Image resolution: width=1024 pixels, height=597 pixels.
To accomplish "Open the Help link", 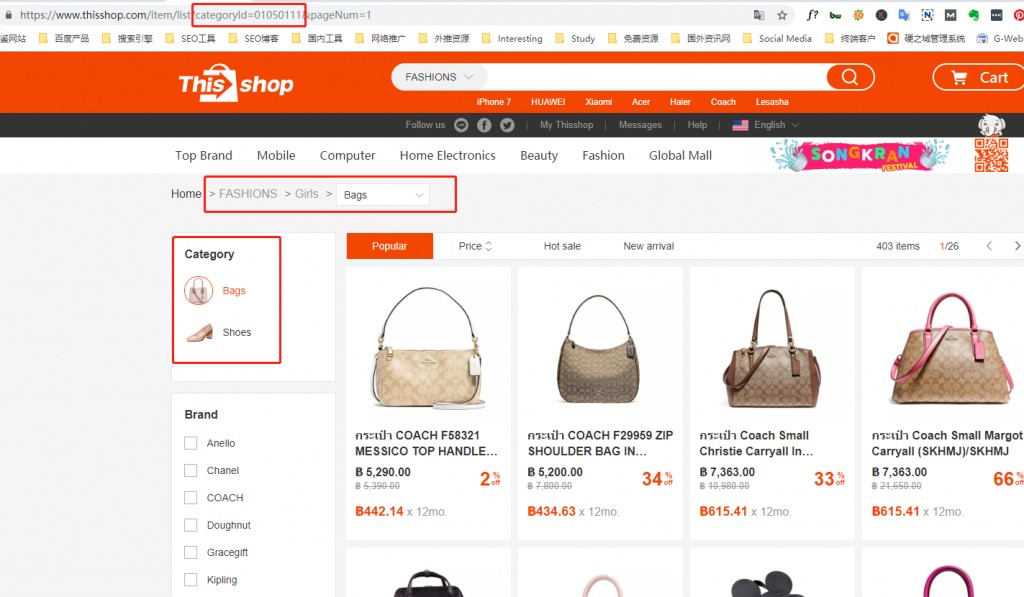I will pos(697,125).
